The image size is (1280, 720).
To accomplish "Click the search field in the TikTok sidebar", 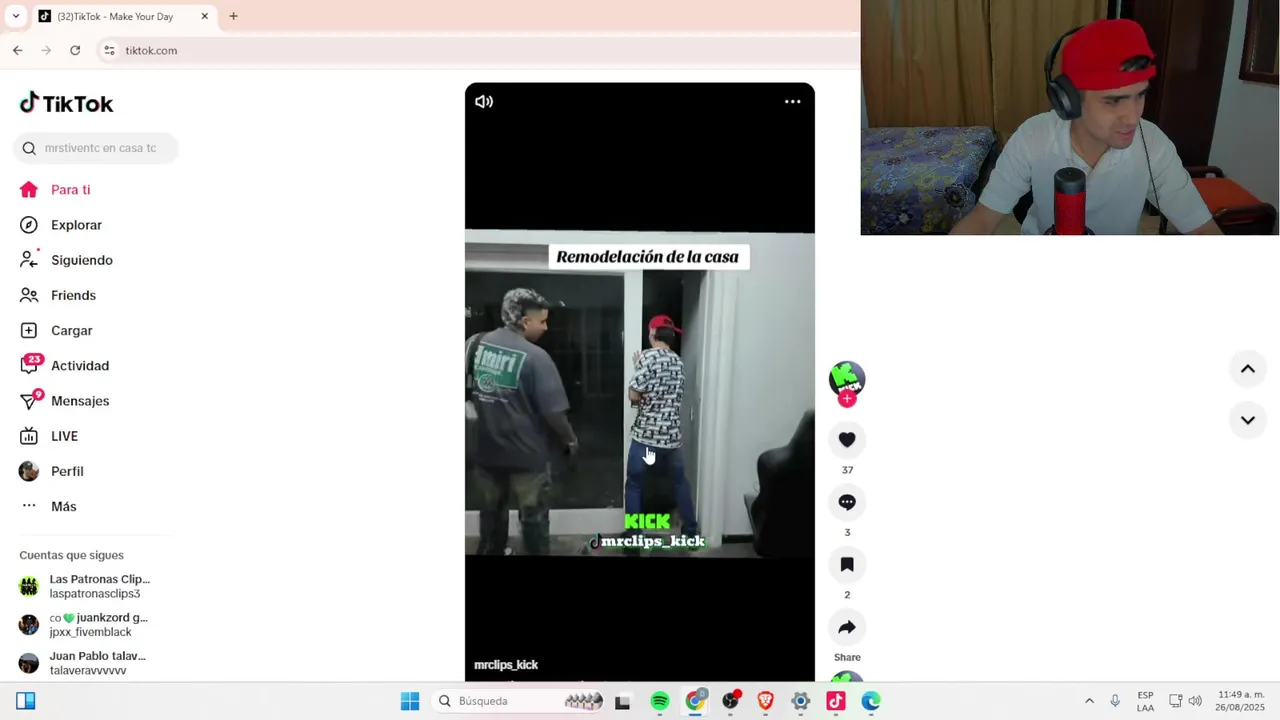I will (x=96, y=148).
